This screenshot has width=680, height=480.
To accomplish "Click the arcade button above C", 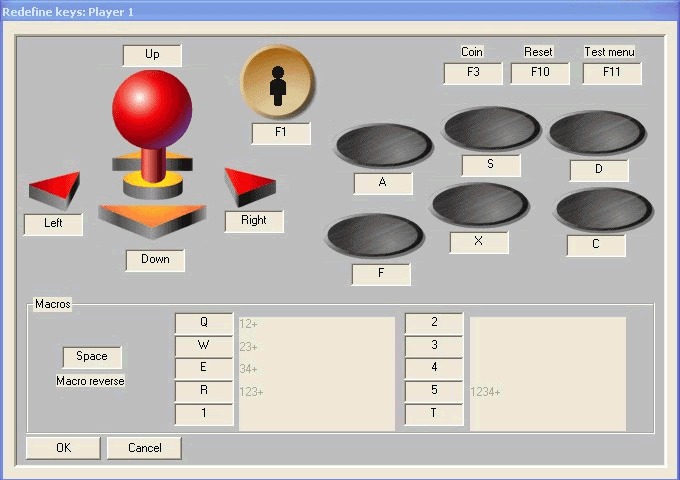I will tap(603, 209).
